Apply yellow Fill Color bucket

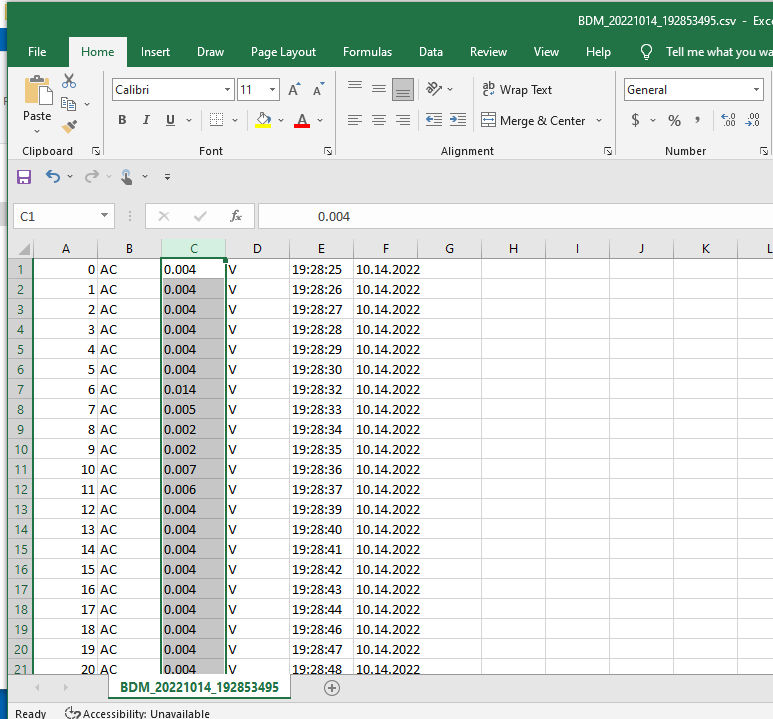pyautogui.click(x=263, y=120)
